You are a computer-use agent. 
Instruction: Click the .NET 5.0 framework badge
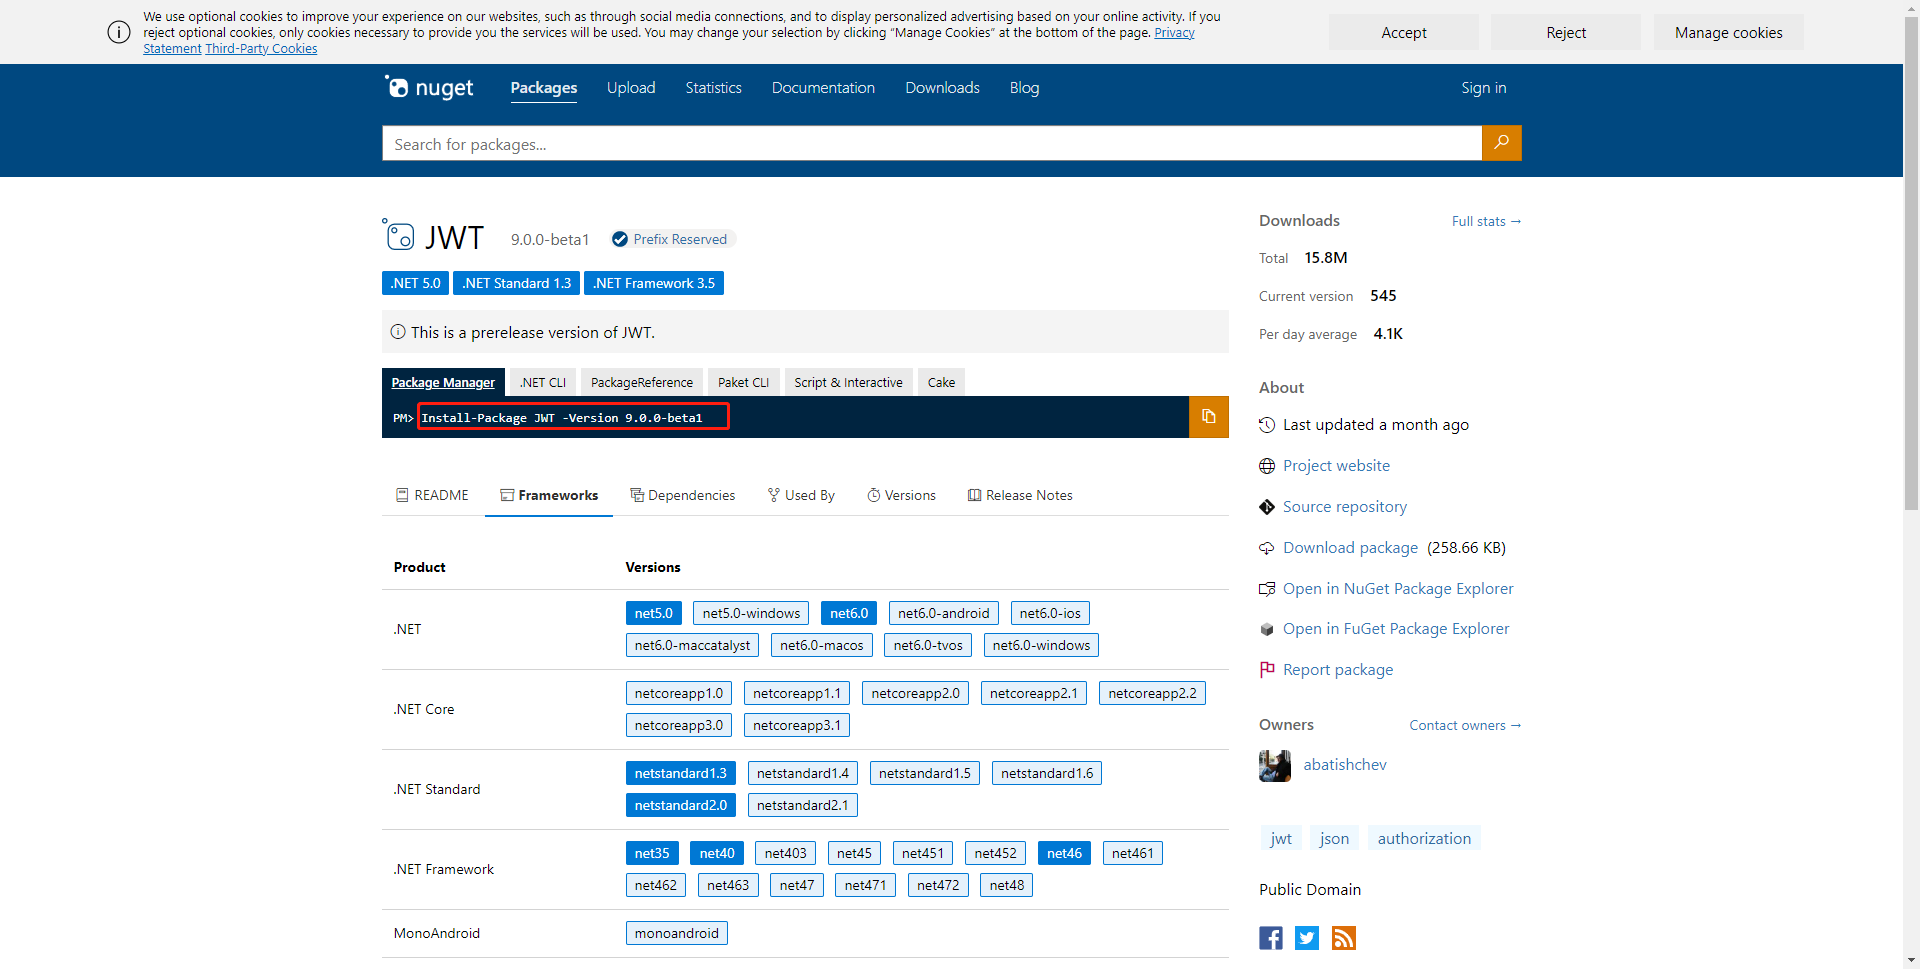(415, 283)
